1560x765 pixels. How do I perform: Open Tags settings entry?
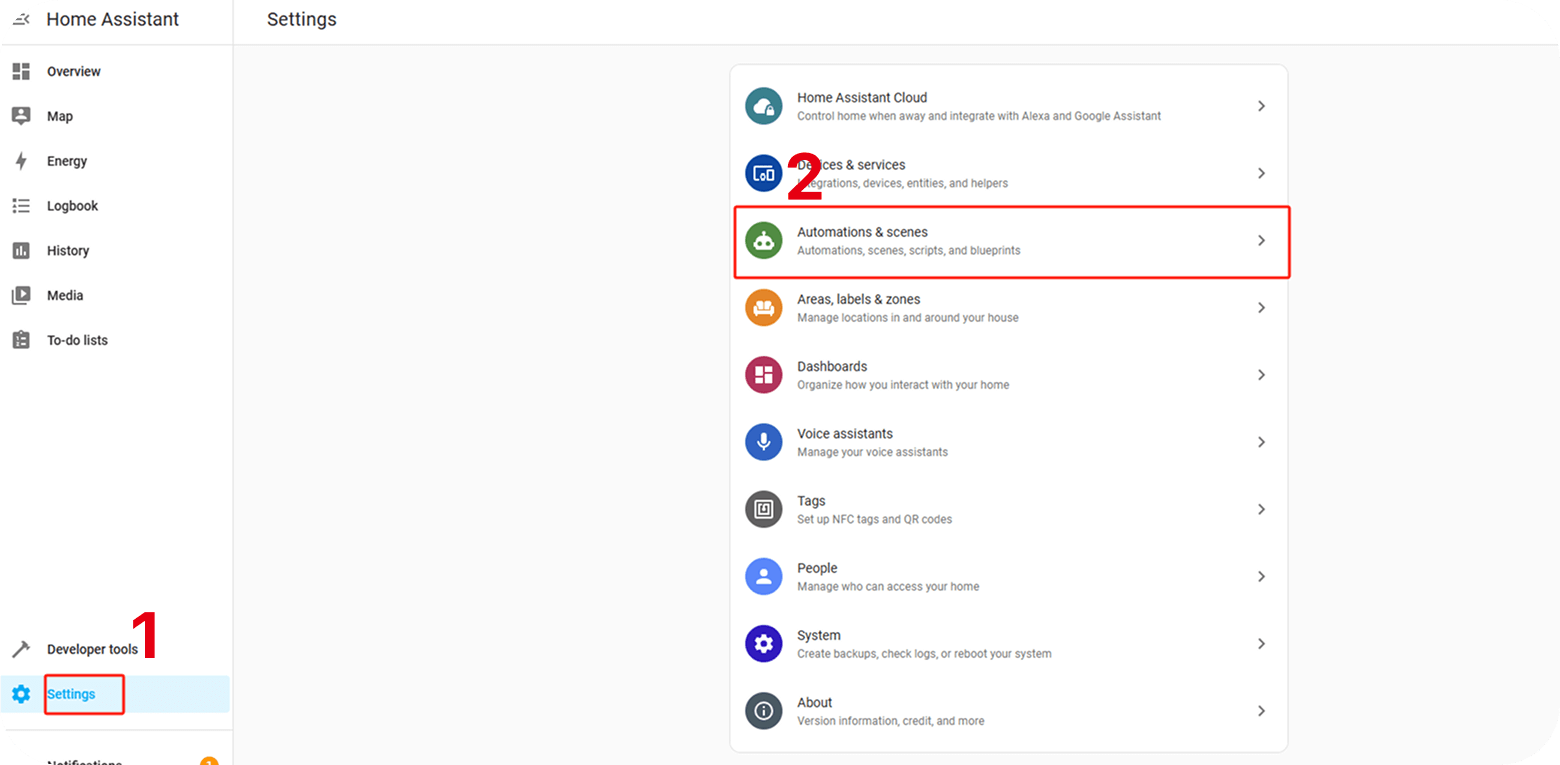[1009, 509]
